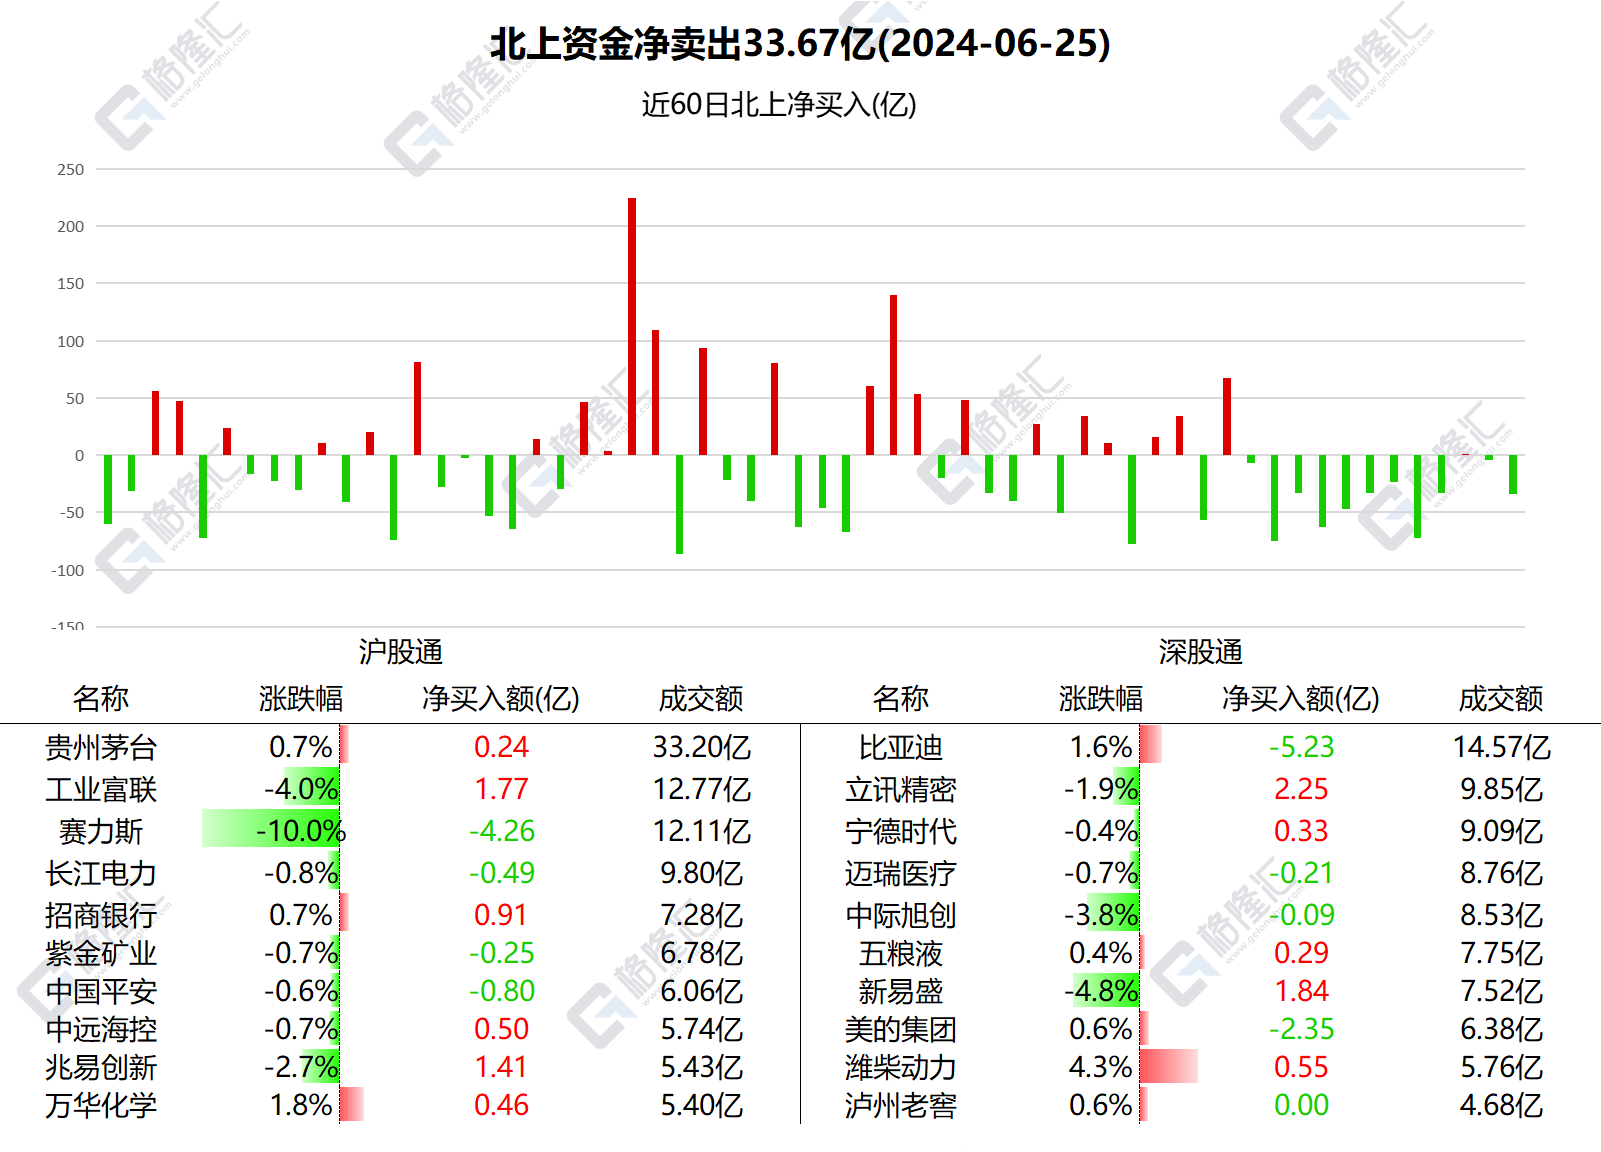
Task: Click 新易盛 change value -4.8%
Action: (1100, 991)
